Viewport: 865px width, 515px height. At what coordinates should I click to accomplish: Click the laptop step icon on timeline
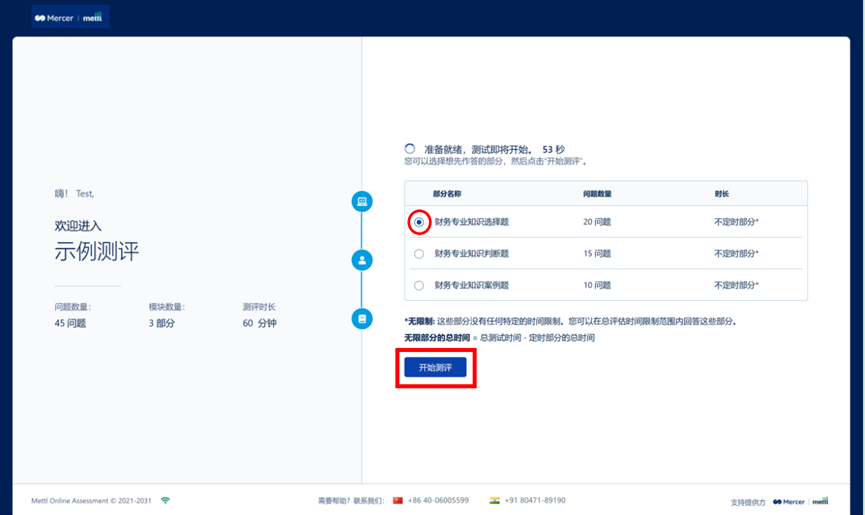362,202
